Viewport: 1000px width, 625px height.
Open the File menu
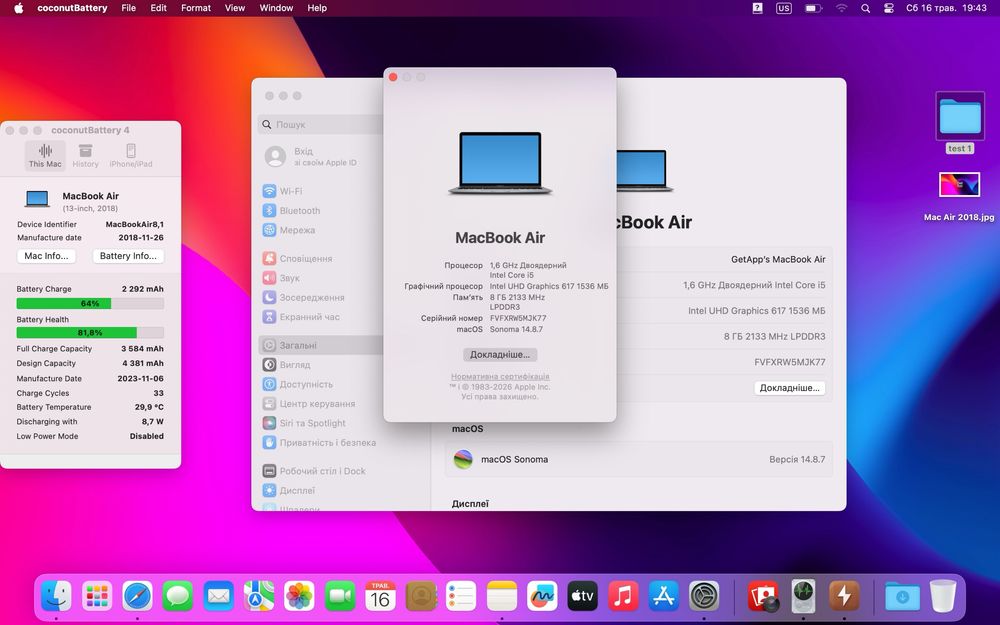129,8
